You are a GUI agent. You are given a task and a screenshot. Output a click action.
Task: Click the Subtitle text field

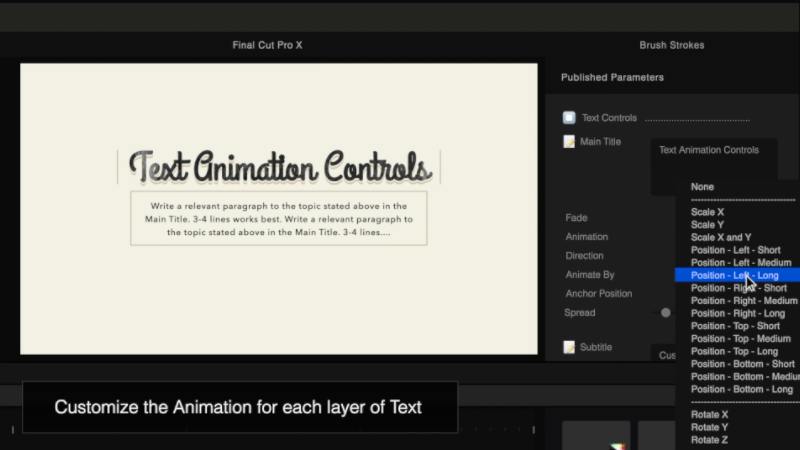[x=663, y=355]
